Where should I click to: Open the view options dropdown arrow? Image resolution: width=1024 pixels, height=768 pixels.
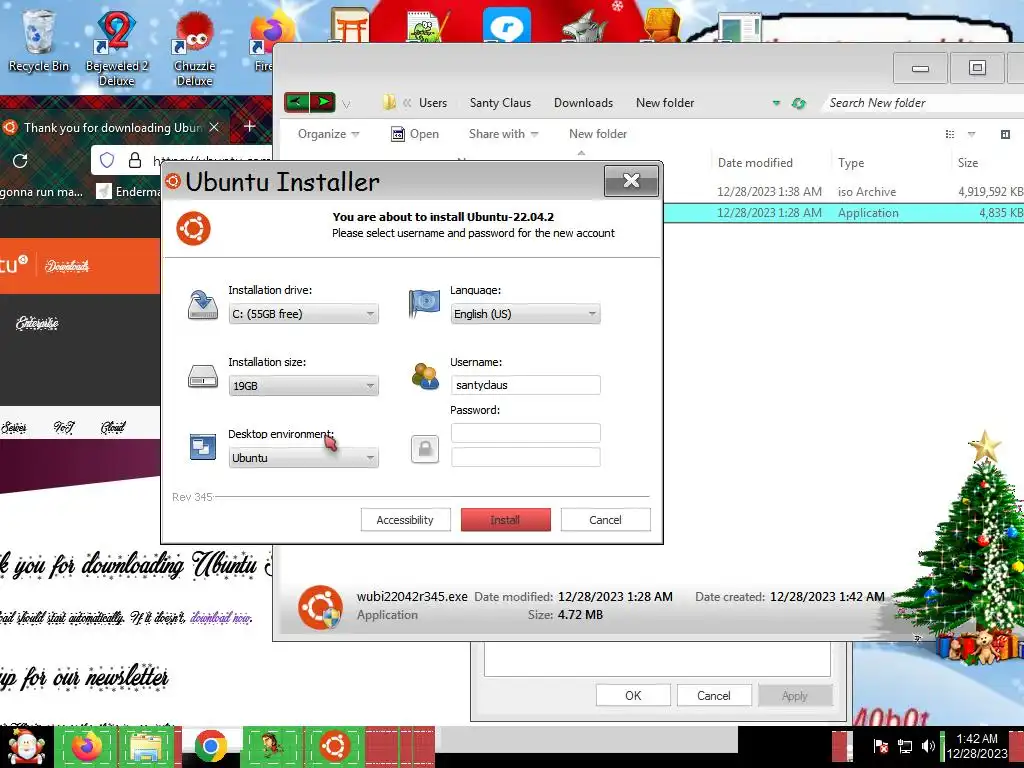coord(971,134)
